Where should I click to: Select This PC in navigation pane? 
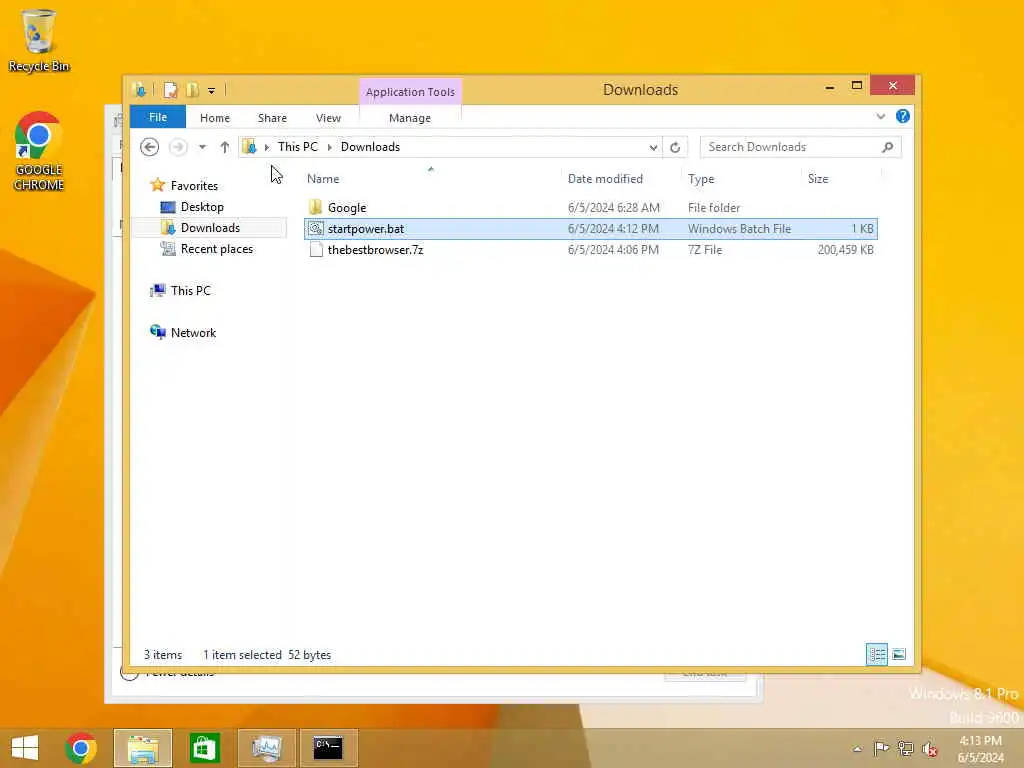point(190,291)
